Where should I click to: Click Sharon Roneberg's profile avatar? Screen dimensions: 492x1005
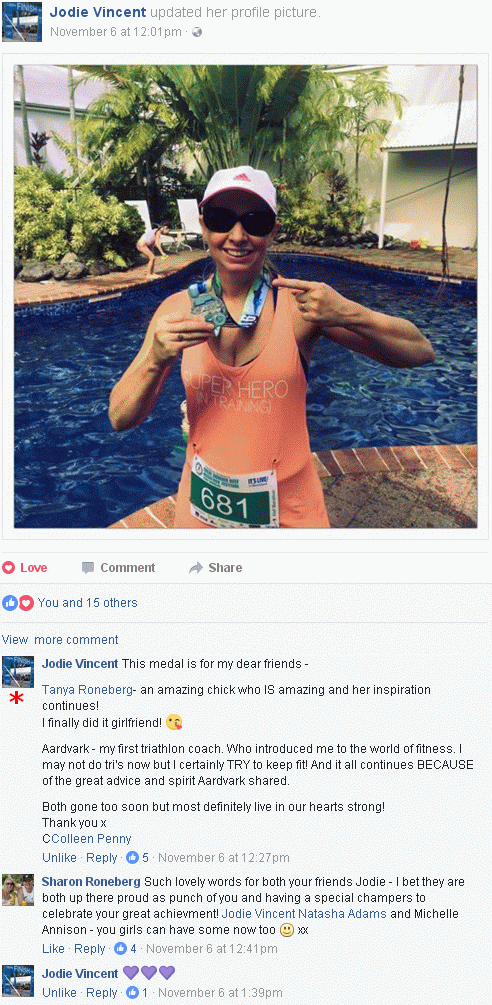pos(18,890)
